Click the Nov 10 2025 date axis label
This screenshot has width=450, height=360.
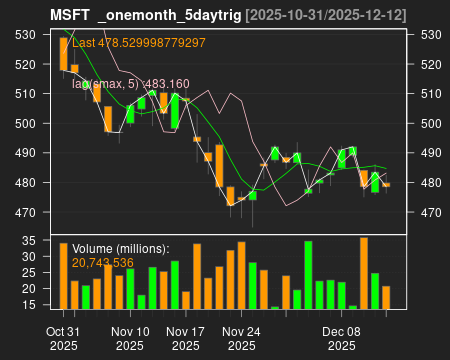coord(130,339)
